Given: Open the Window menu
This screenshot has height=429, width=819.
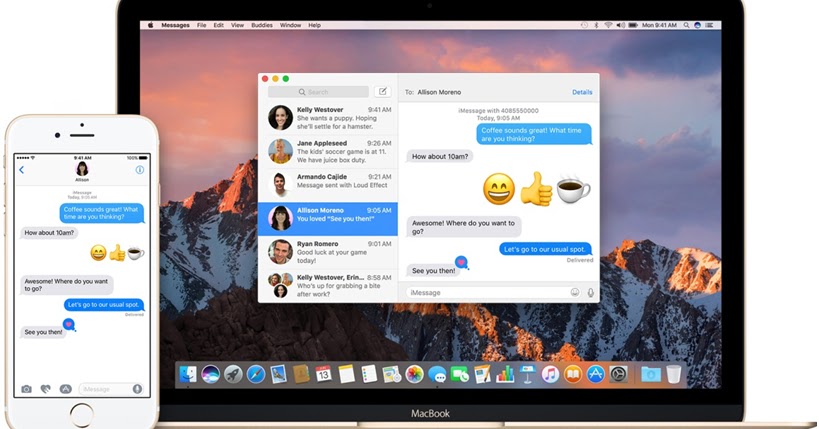Looking at the screenshot, I should pos(290,25).
